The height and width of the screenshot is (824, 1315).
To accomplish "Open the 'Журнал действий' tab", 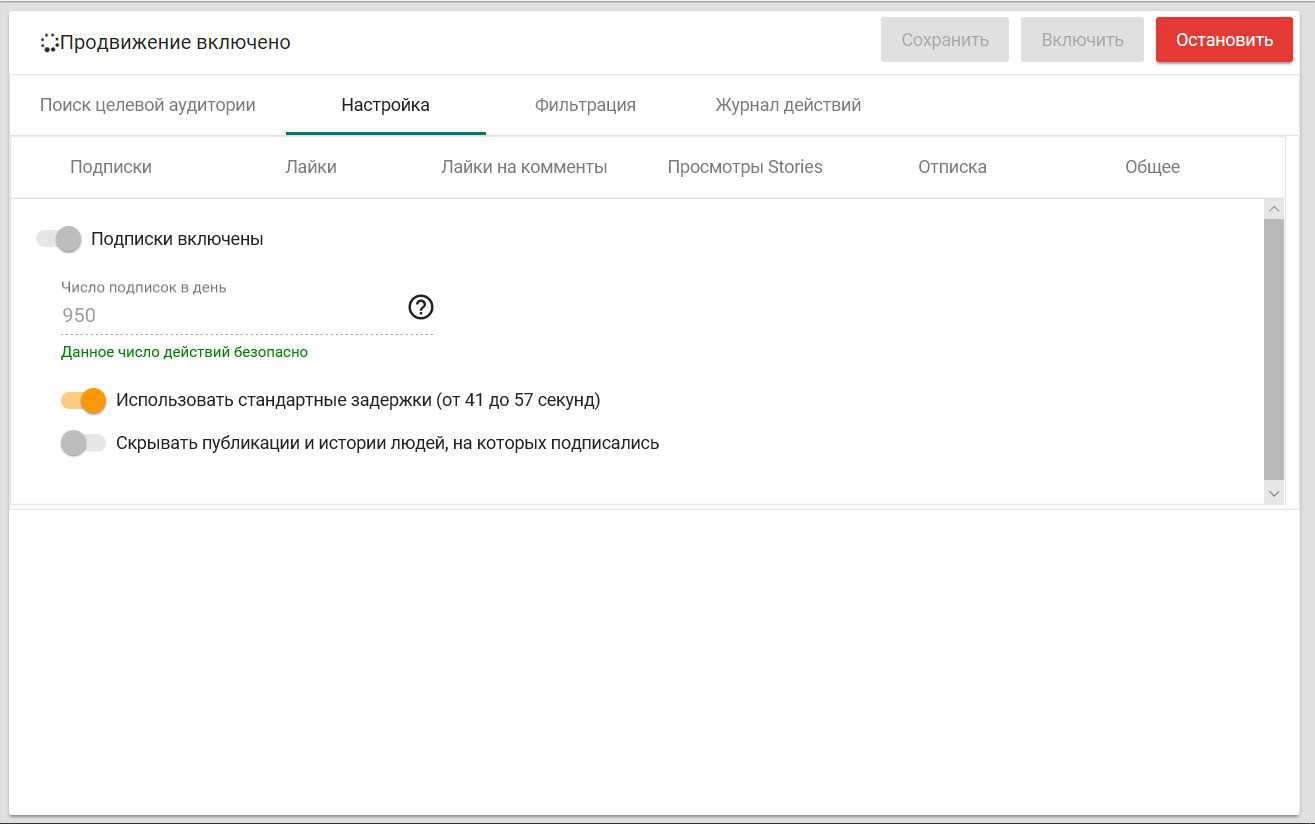I will pos(787,105).
